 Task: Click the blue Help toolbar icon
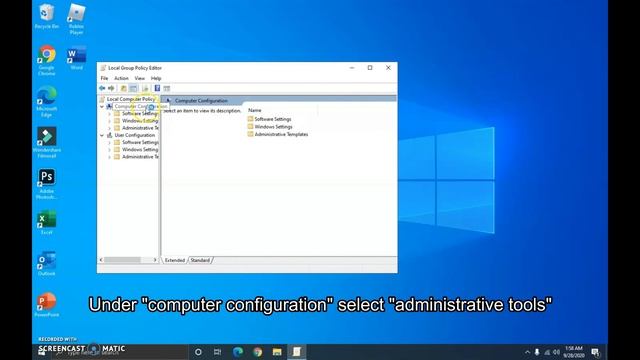157,88
